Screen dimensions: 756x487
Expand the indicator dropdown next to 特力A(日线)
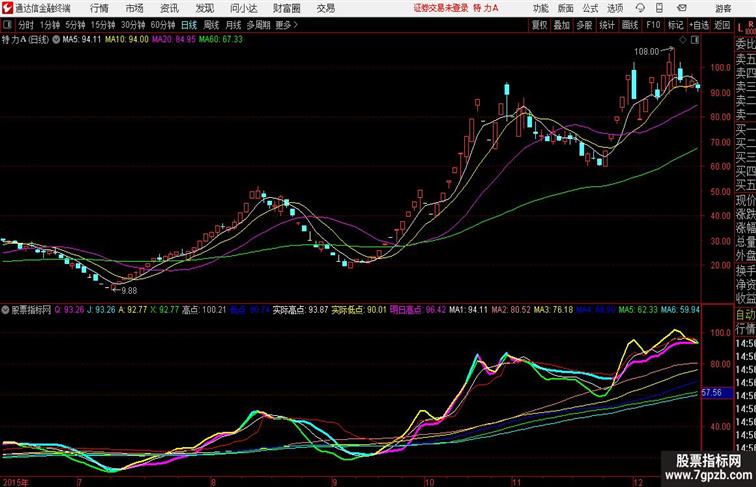[x=56, y=40]
